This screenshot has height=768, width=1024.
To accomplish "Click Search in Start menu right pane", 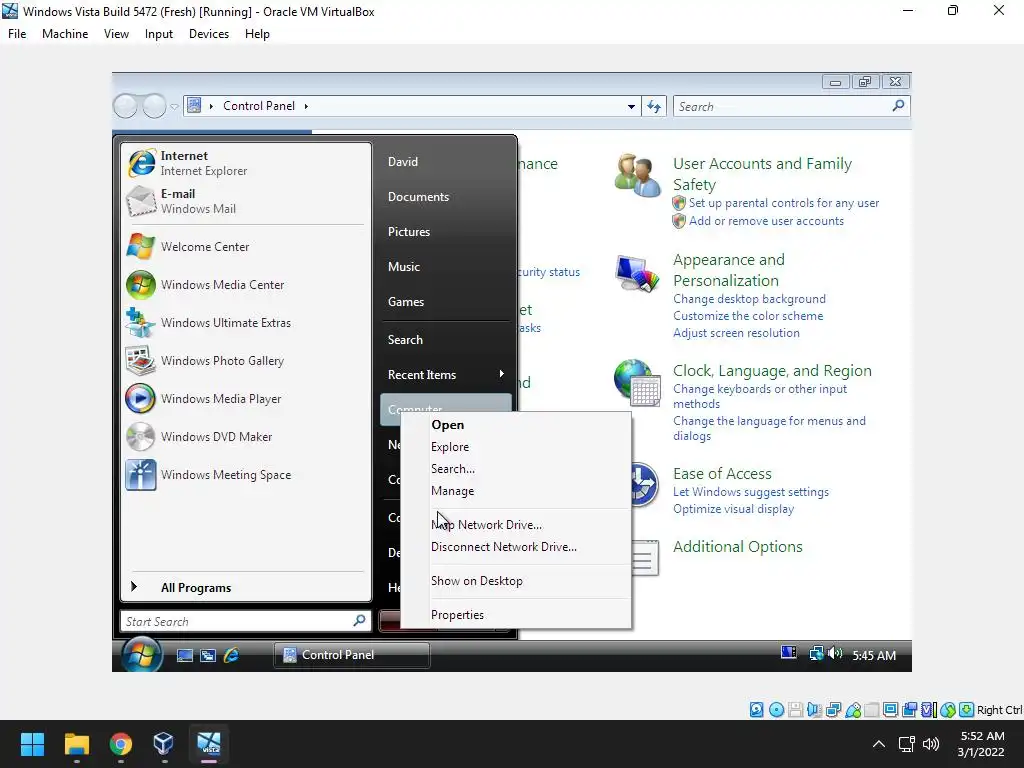I will [x=445, y=340].
